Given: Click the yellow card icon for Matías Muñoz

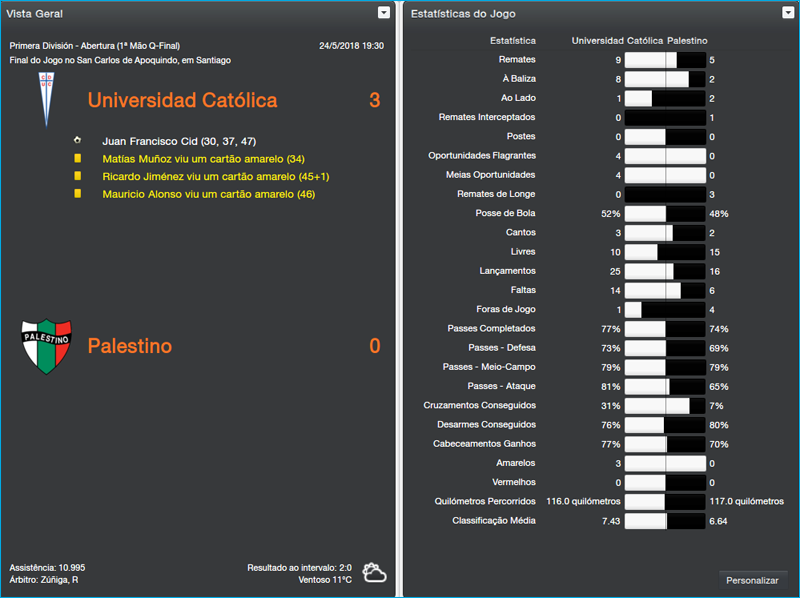Looking at the screenshot, I should [77, 158].
